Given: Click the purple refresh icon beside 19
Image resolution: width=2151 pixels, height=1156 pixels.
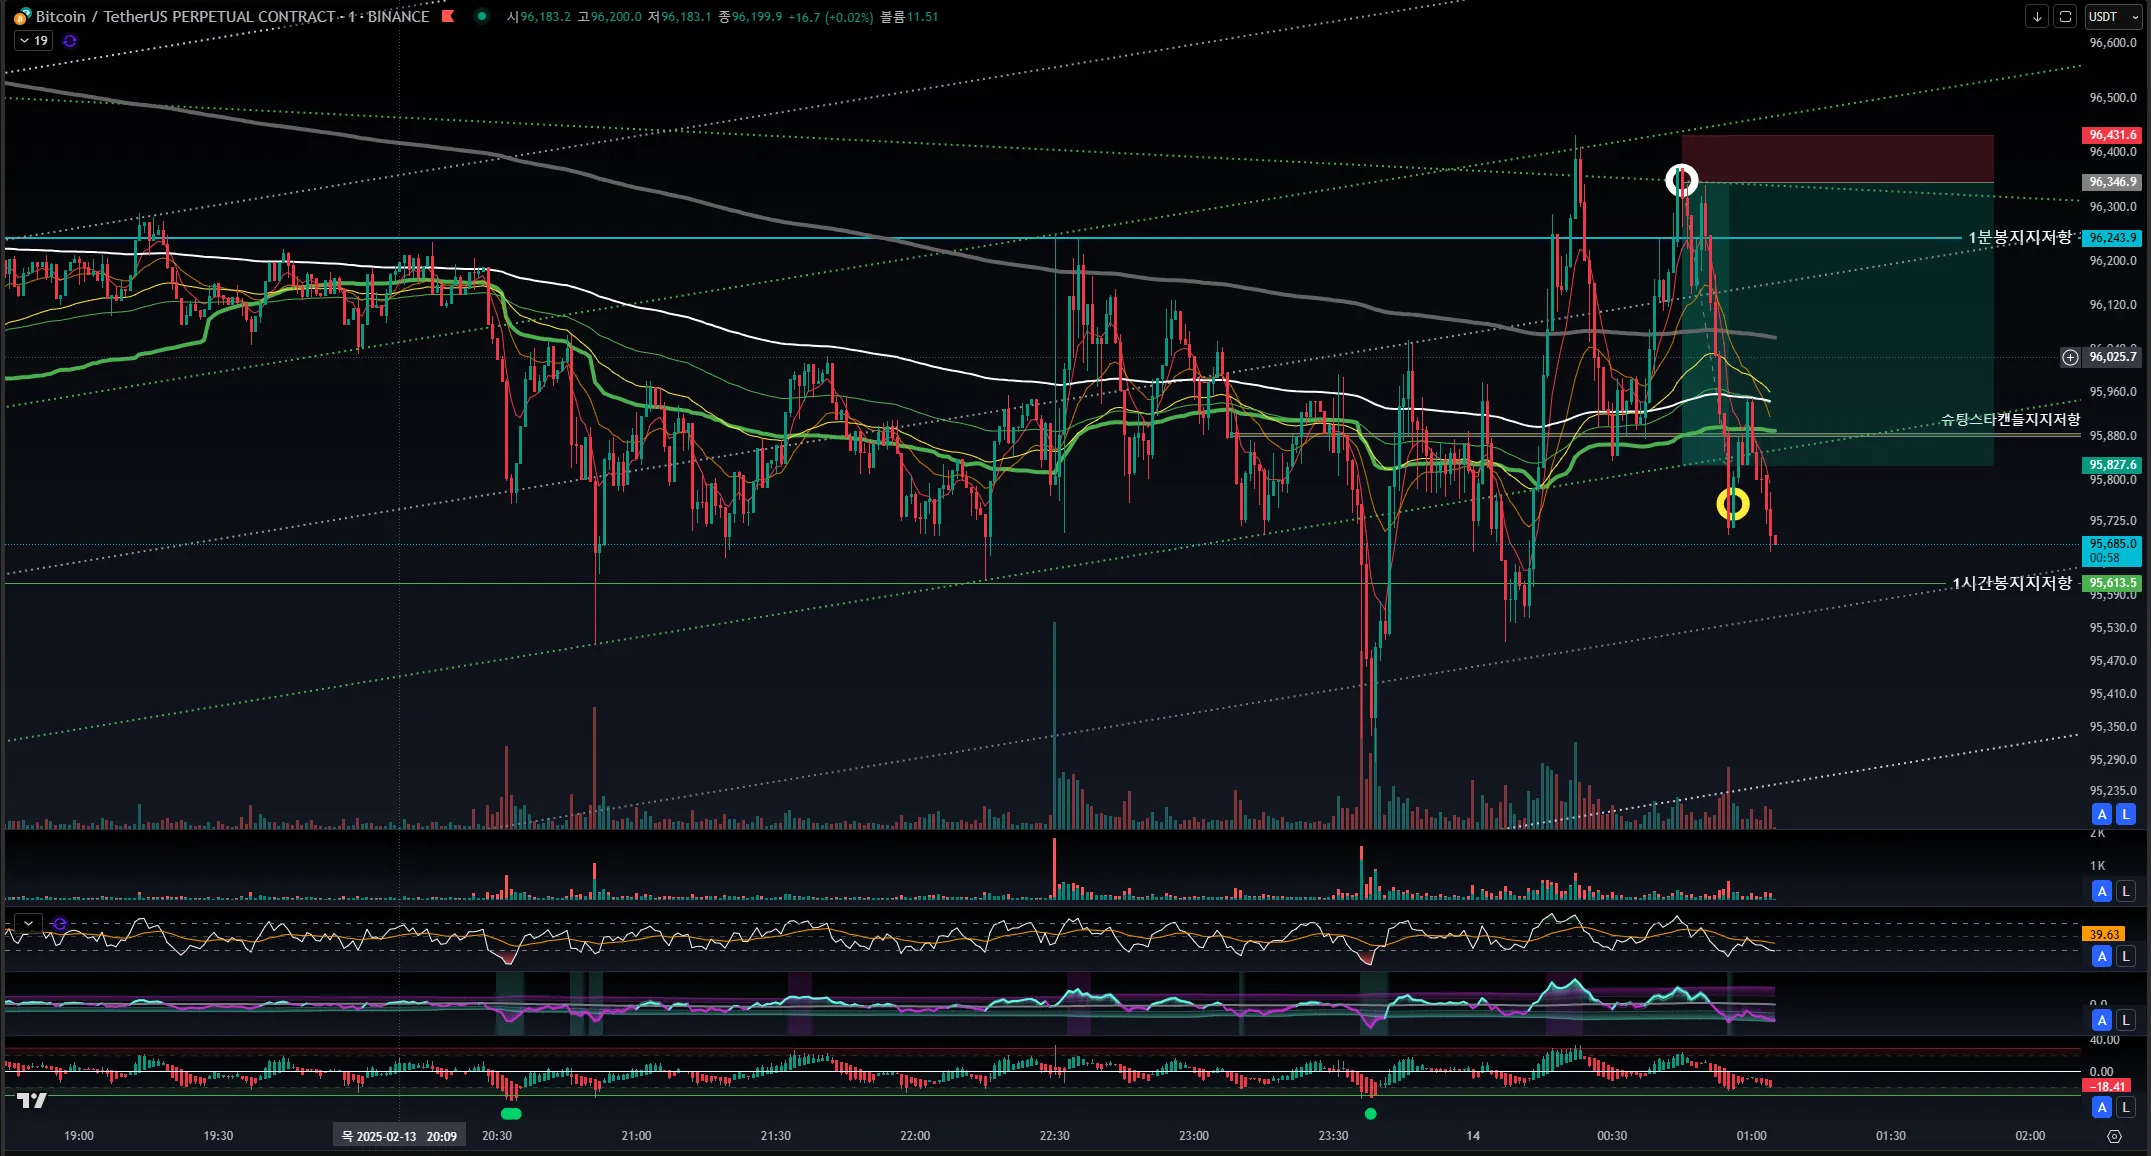Looking at the screenshot, I should point(70,41).
